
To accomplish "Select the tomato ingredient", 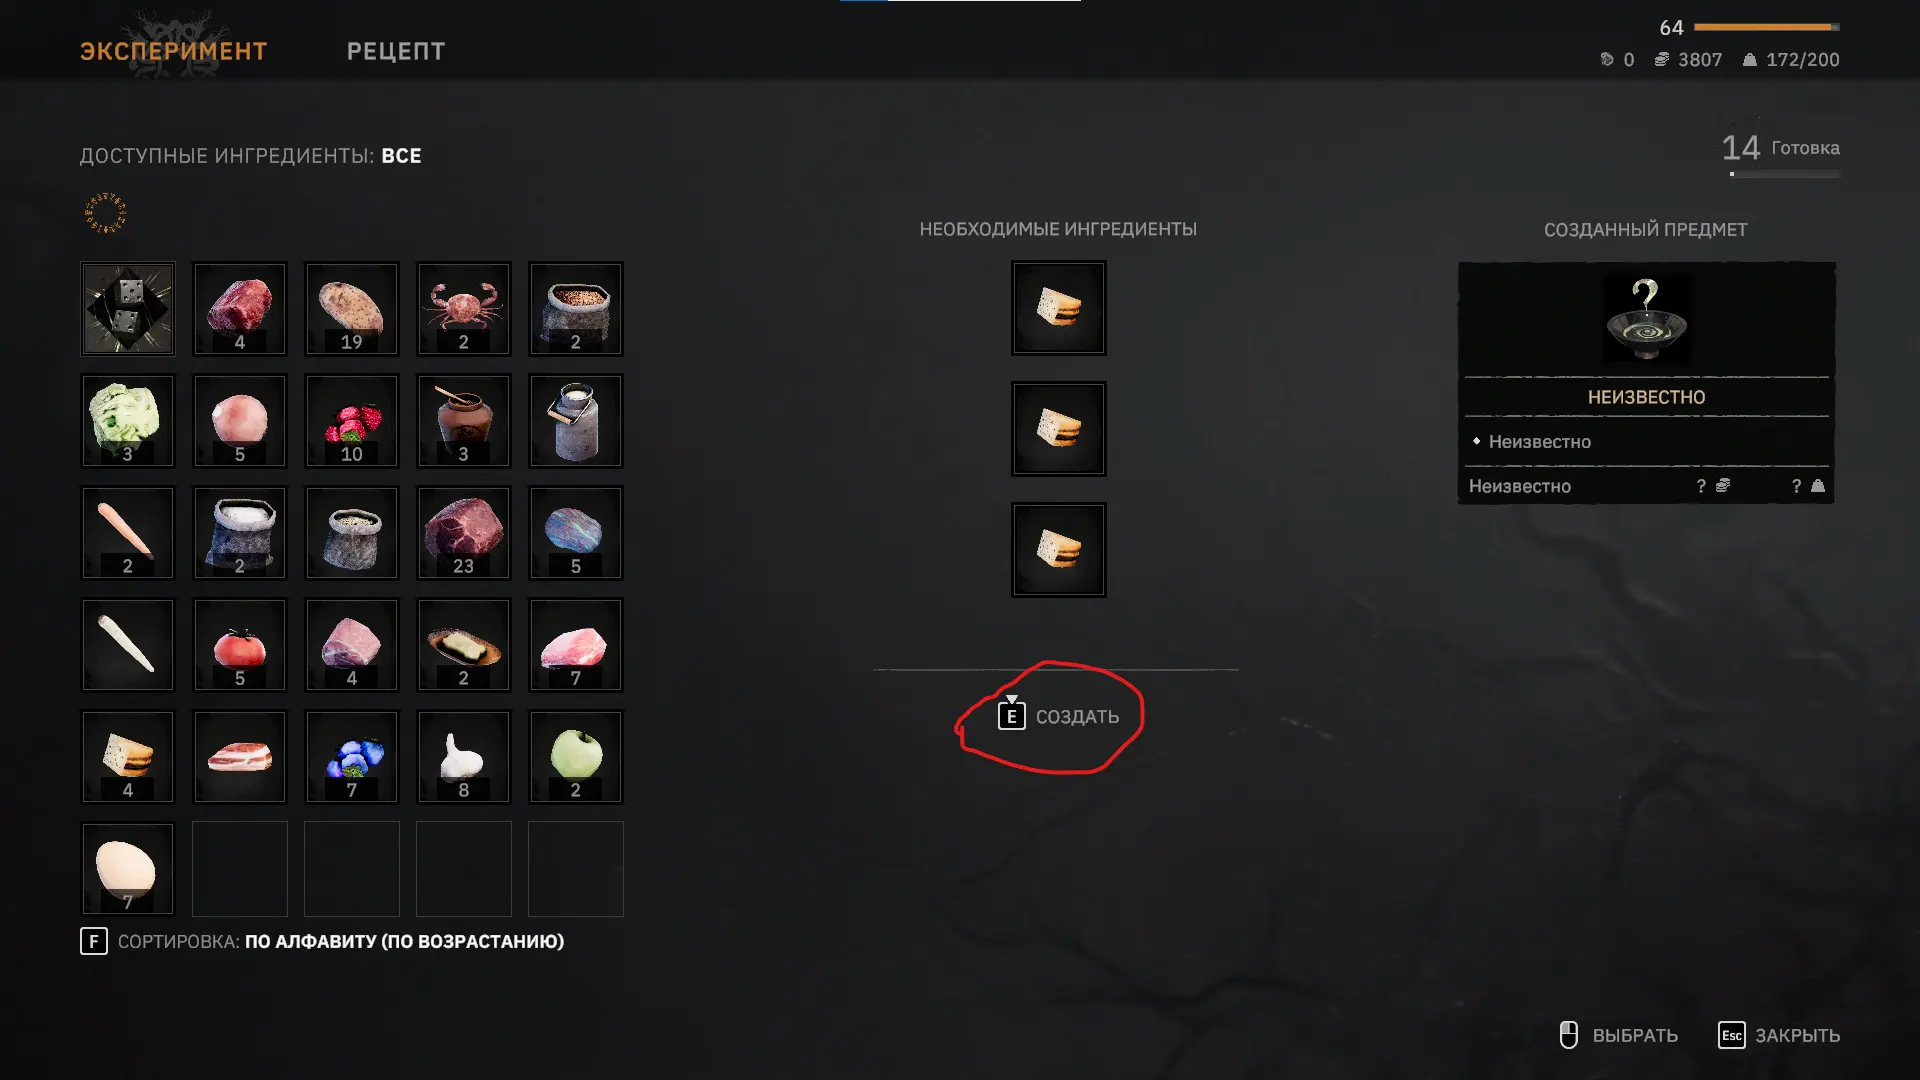I will tap(240, 645).
